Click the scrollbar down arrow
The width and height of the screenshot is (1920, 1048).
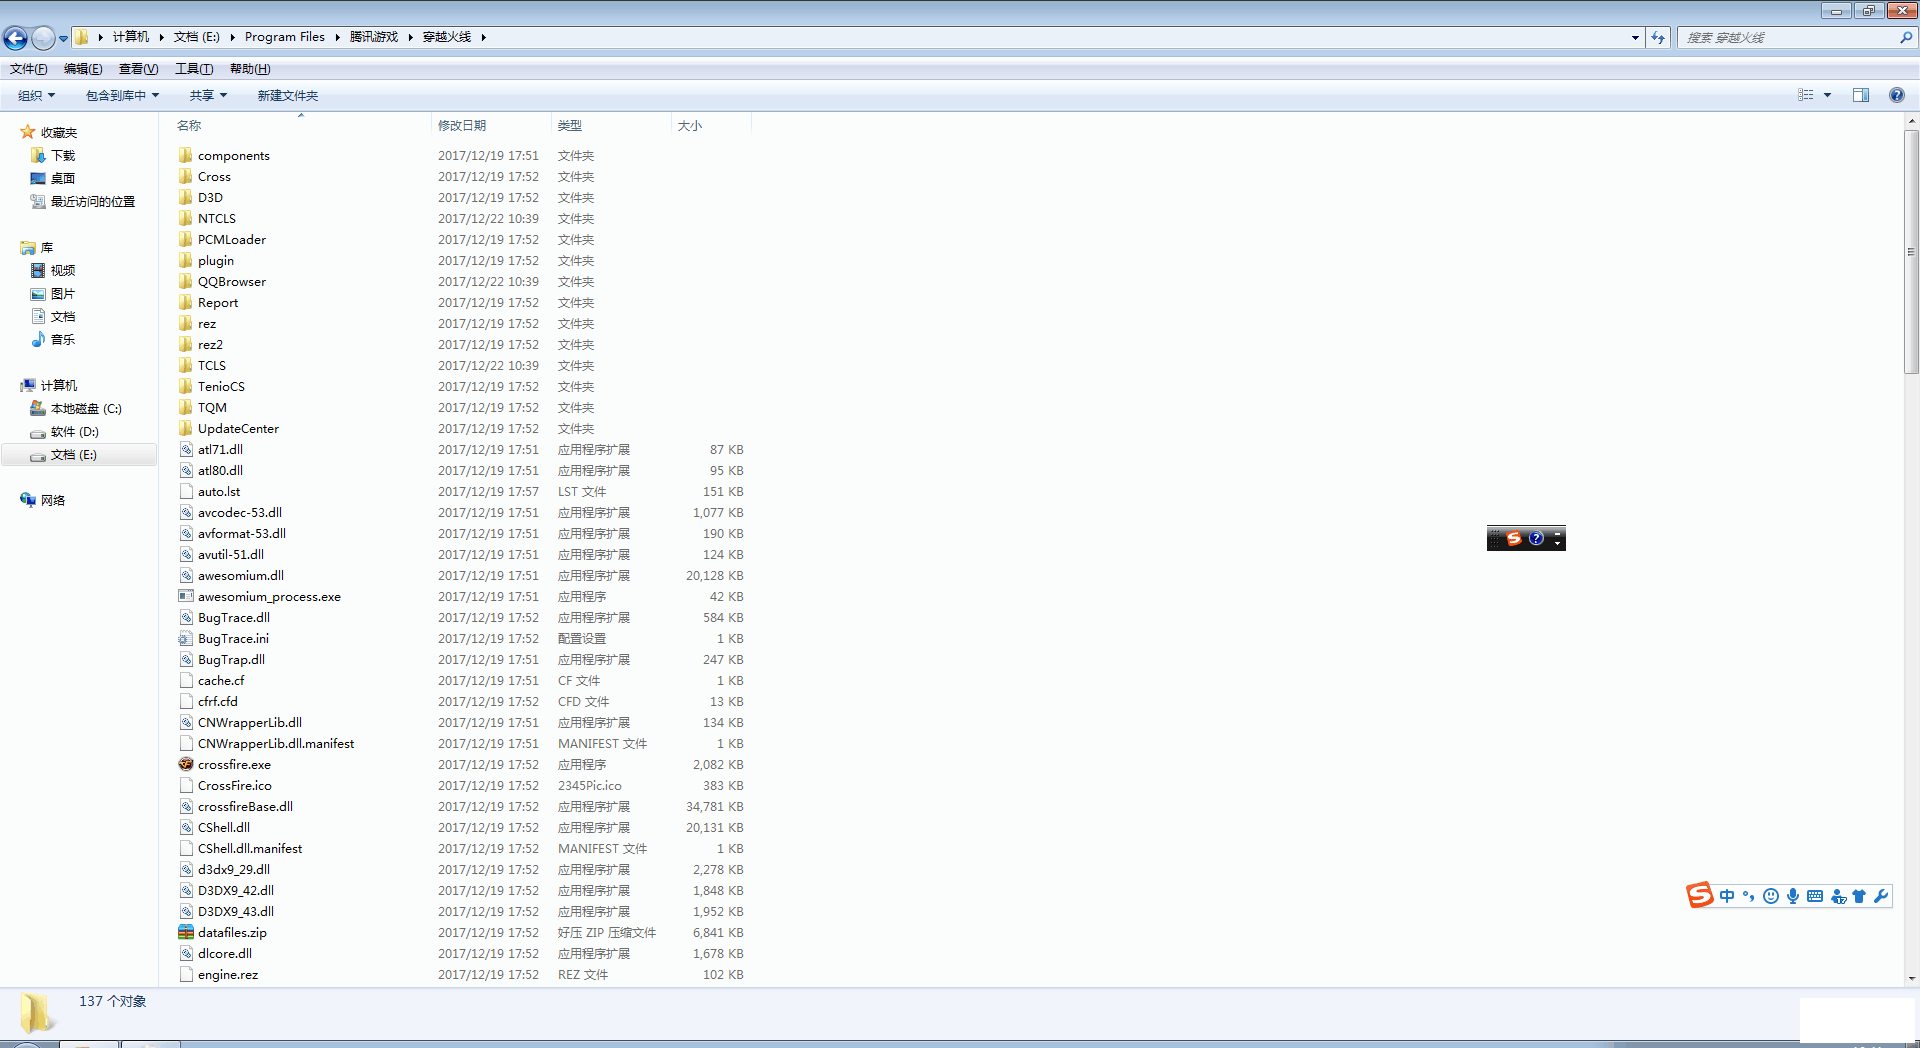(1911, 979)
